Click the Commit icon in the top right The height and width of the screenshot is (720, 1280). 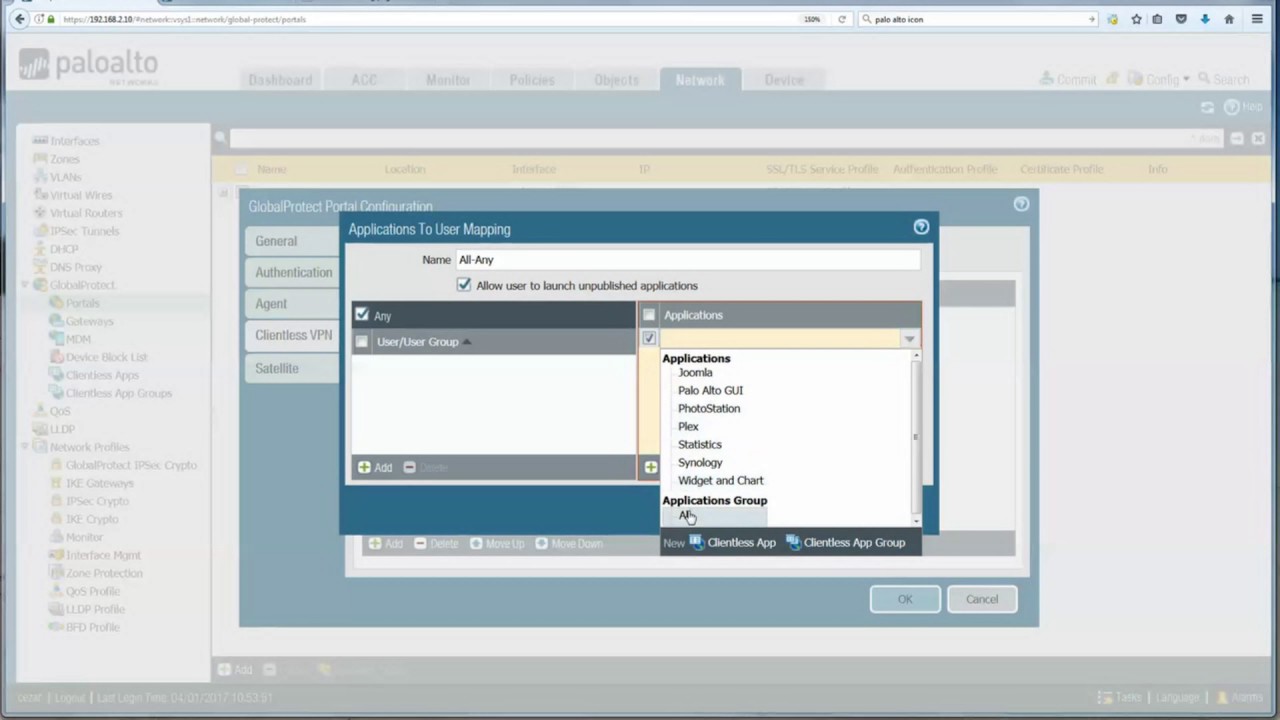click(x=1046, y=78)
